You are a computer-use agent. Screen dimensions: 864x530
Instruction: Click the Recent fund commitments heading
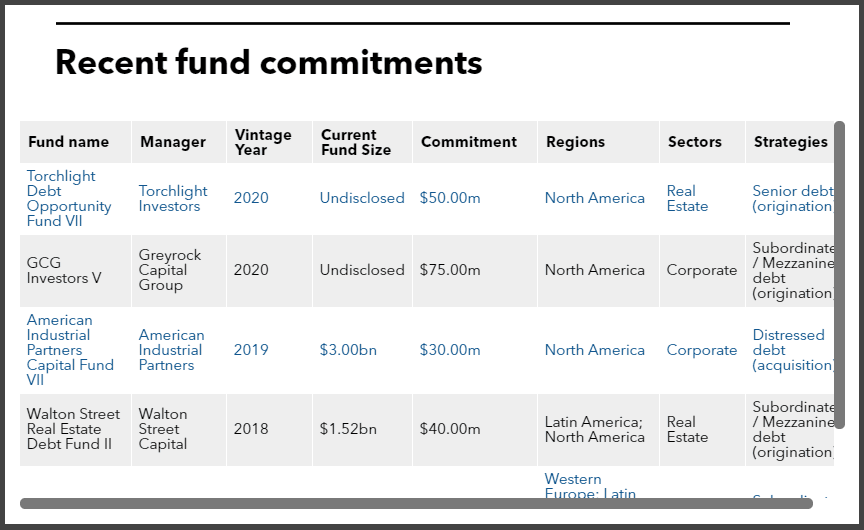click(x=269, y=62)
